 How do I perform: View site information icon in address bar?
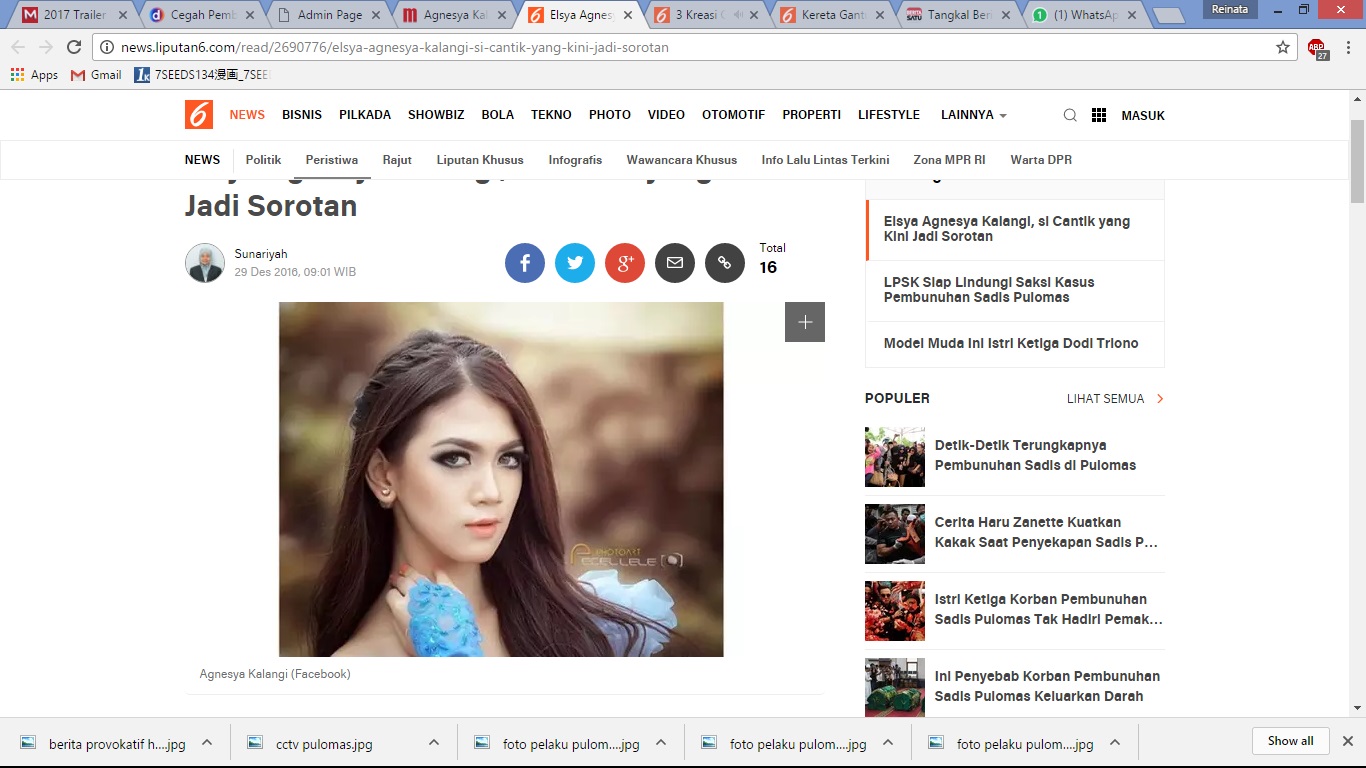108,47
